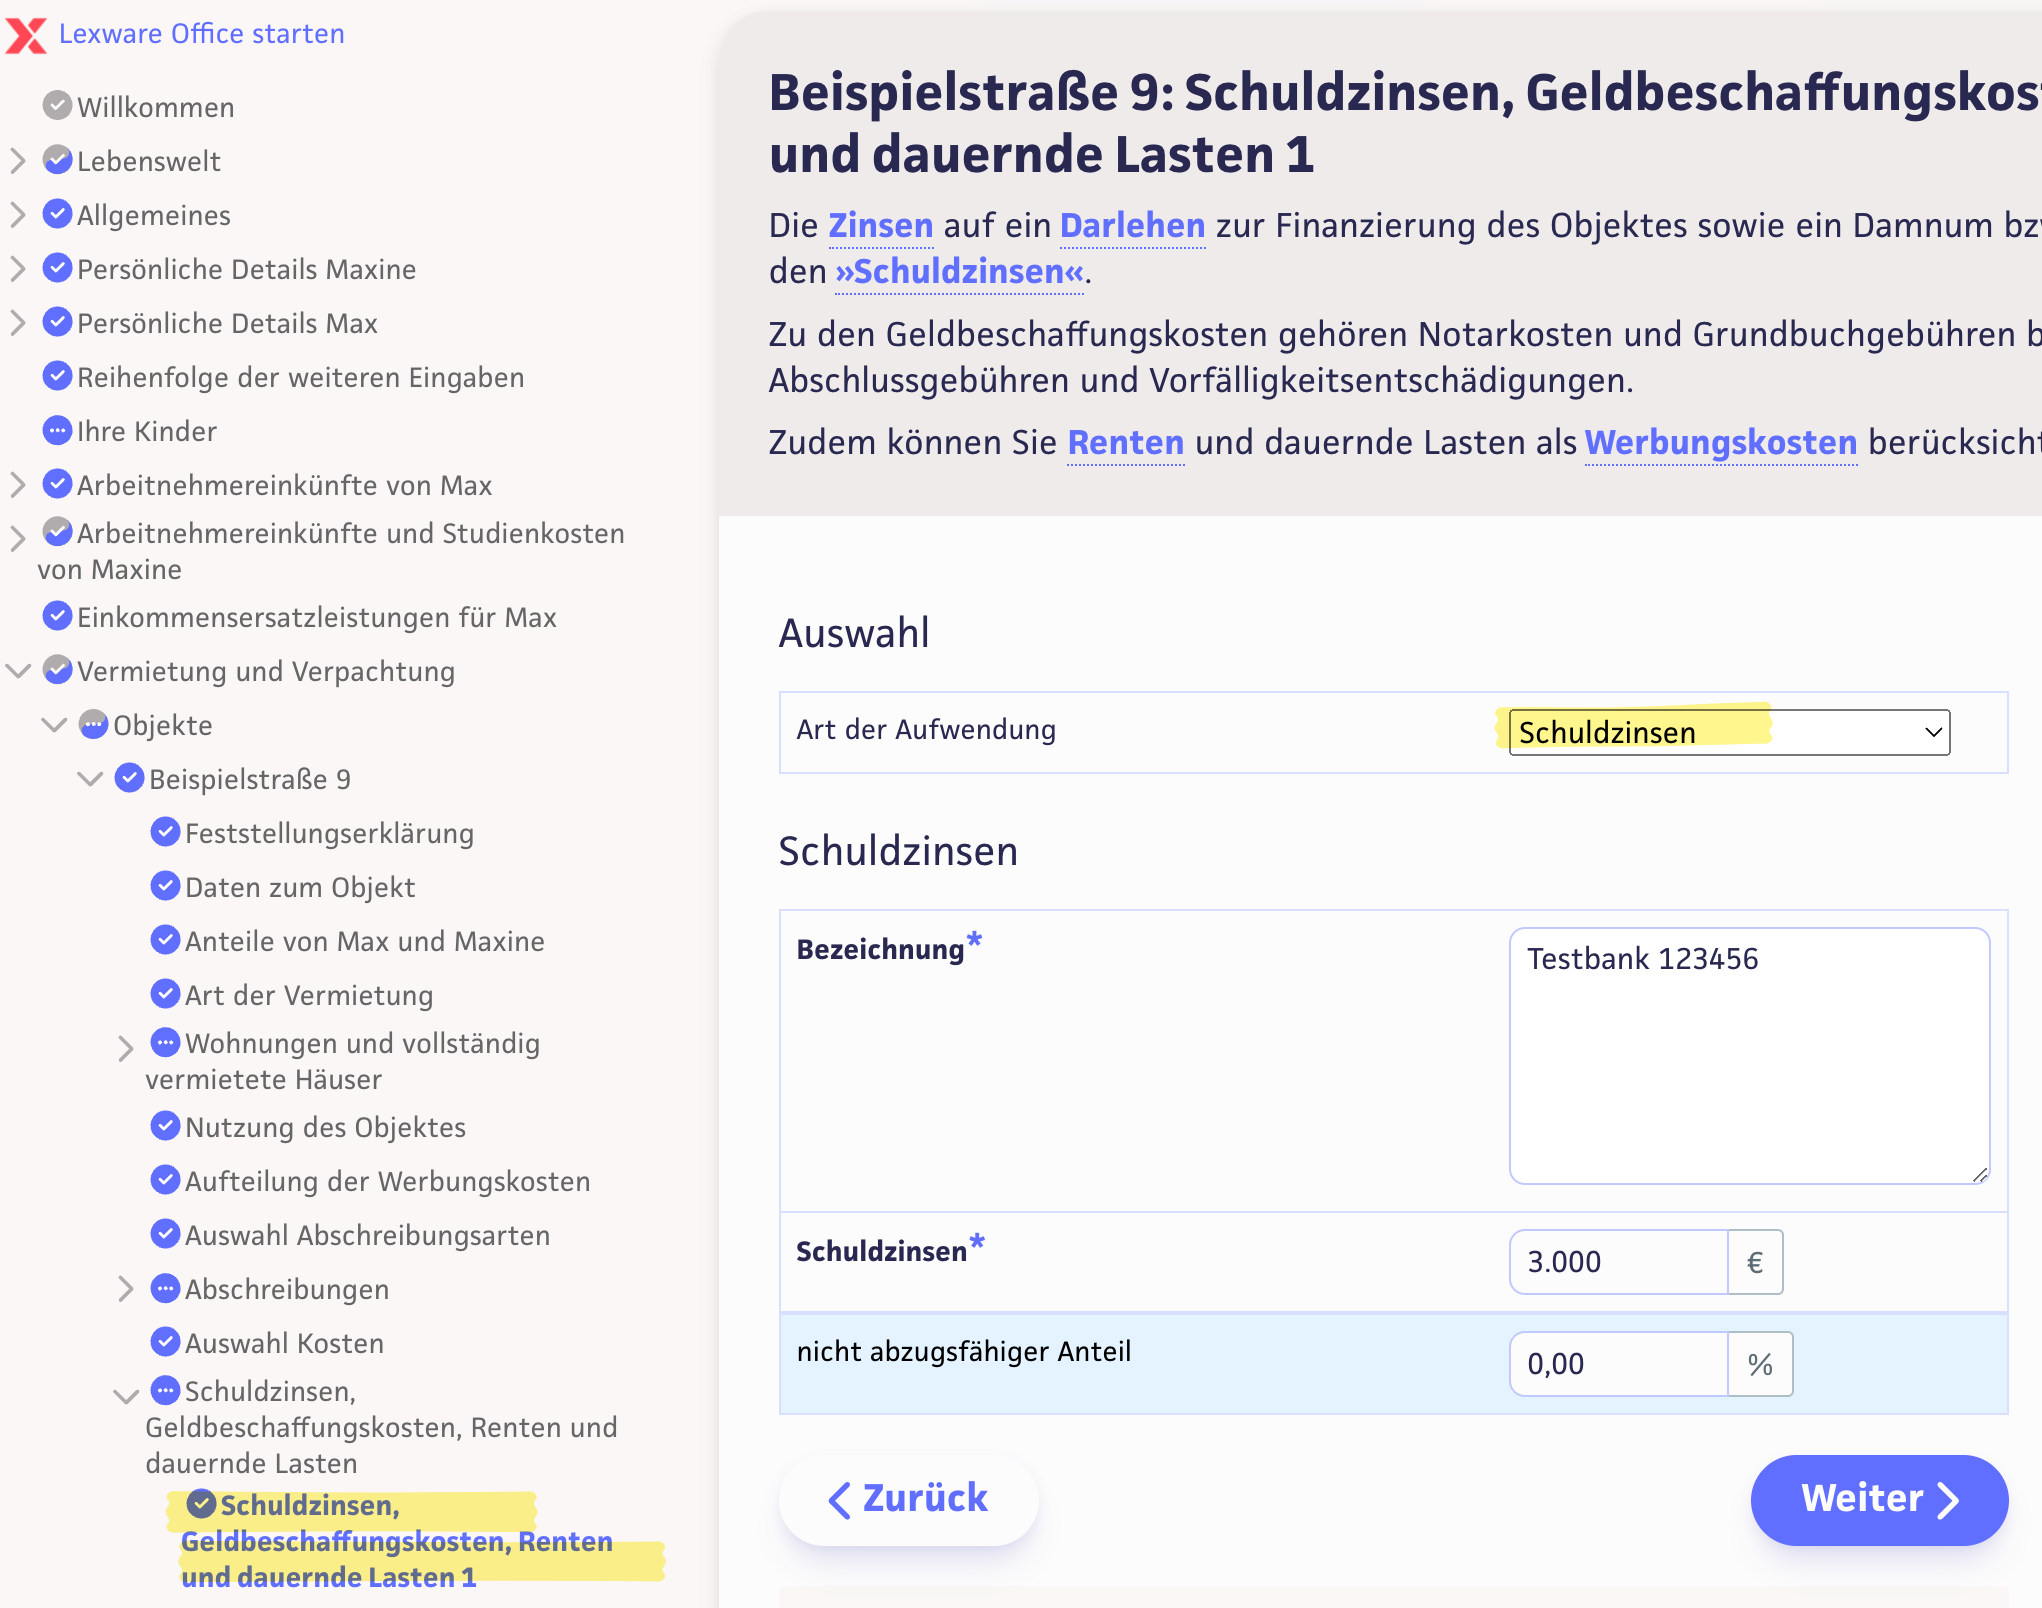
Task: Open Daten zum Objekt in sidebar
Action: coord(299,887)
